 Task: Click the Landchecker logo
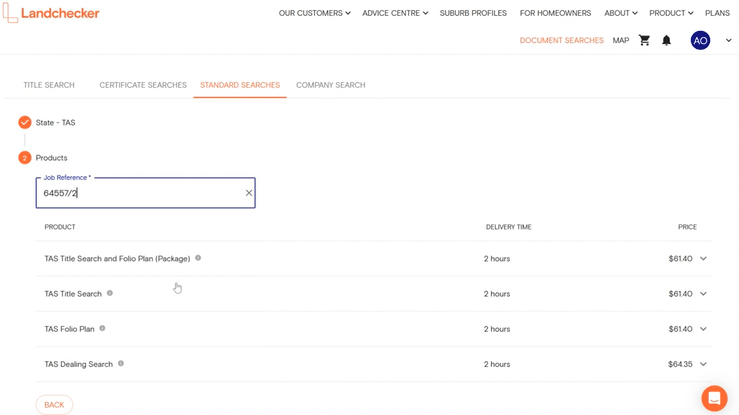pos(51,13)
